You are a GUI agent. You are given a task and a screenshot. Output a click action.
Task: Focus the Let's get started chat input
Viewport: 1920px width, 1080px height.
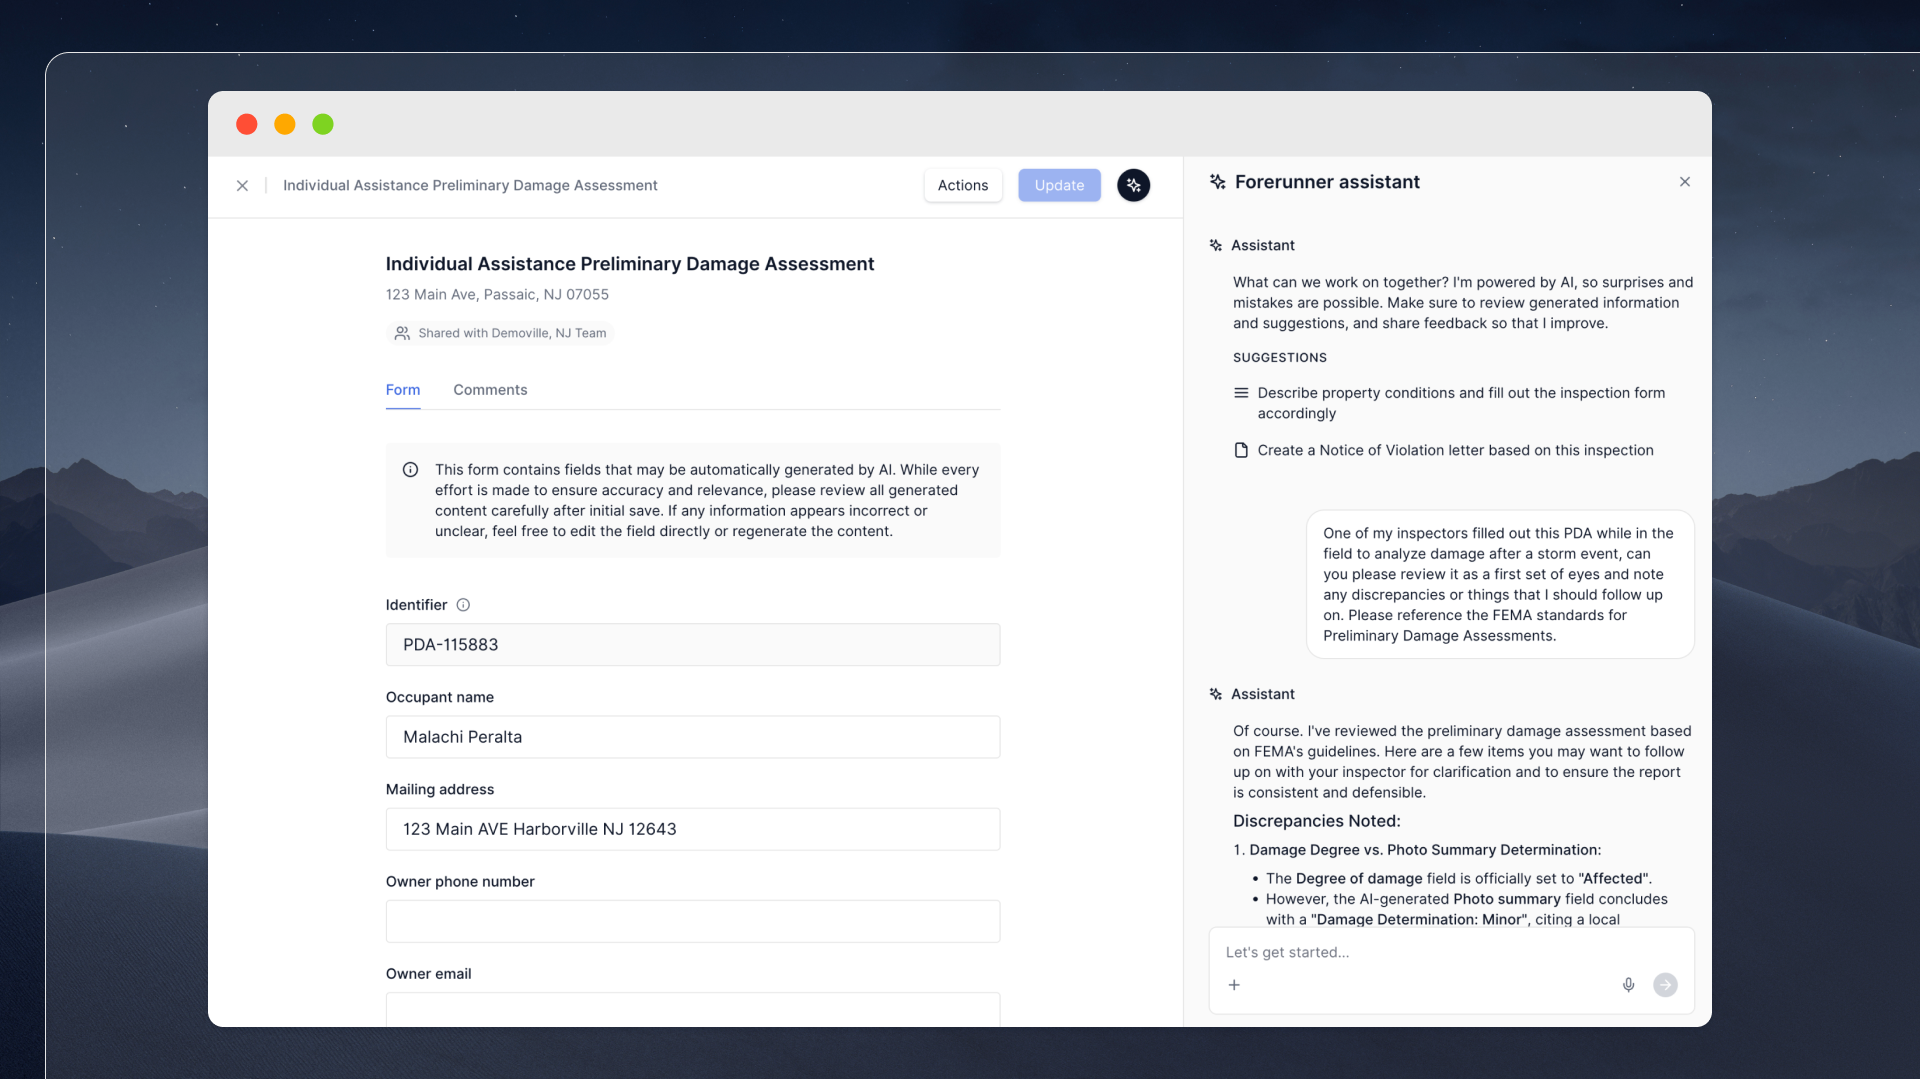pyautogui.click(x=1420, y=952)
